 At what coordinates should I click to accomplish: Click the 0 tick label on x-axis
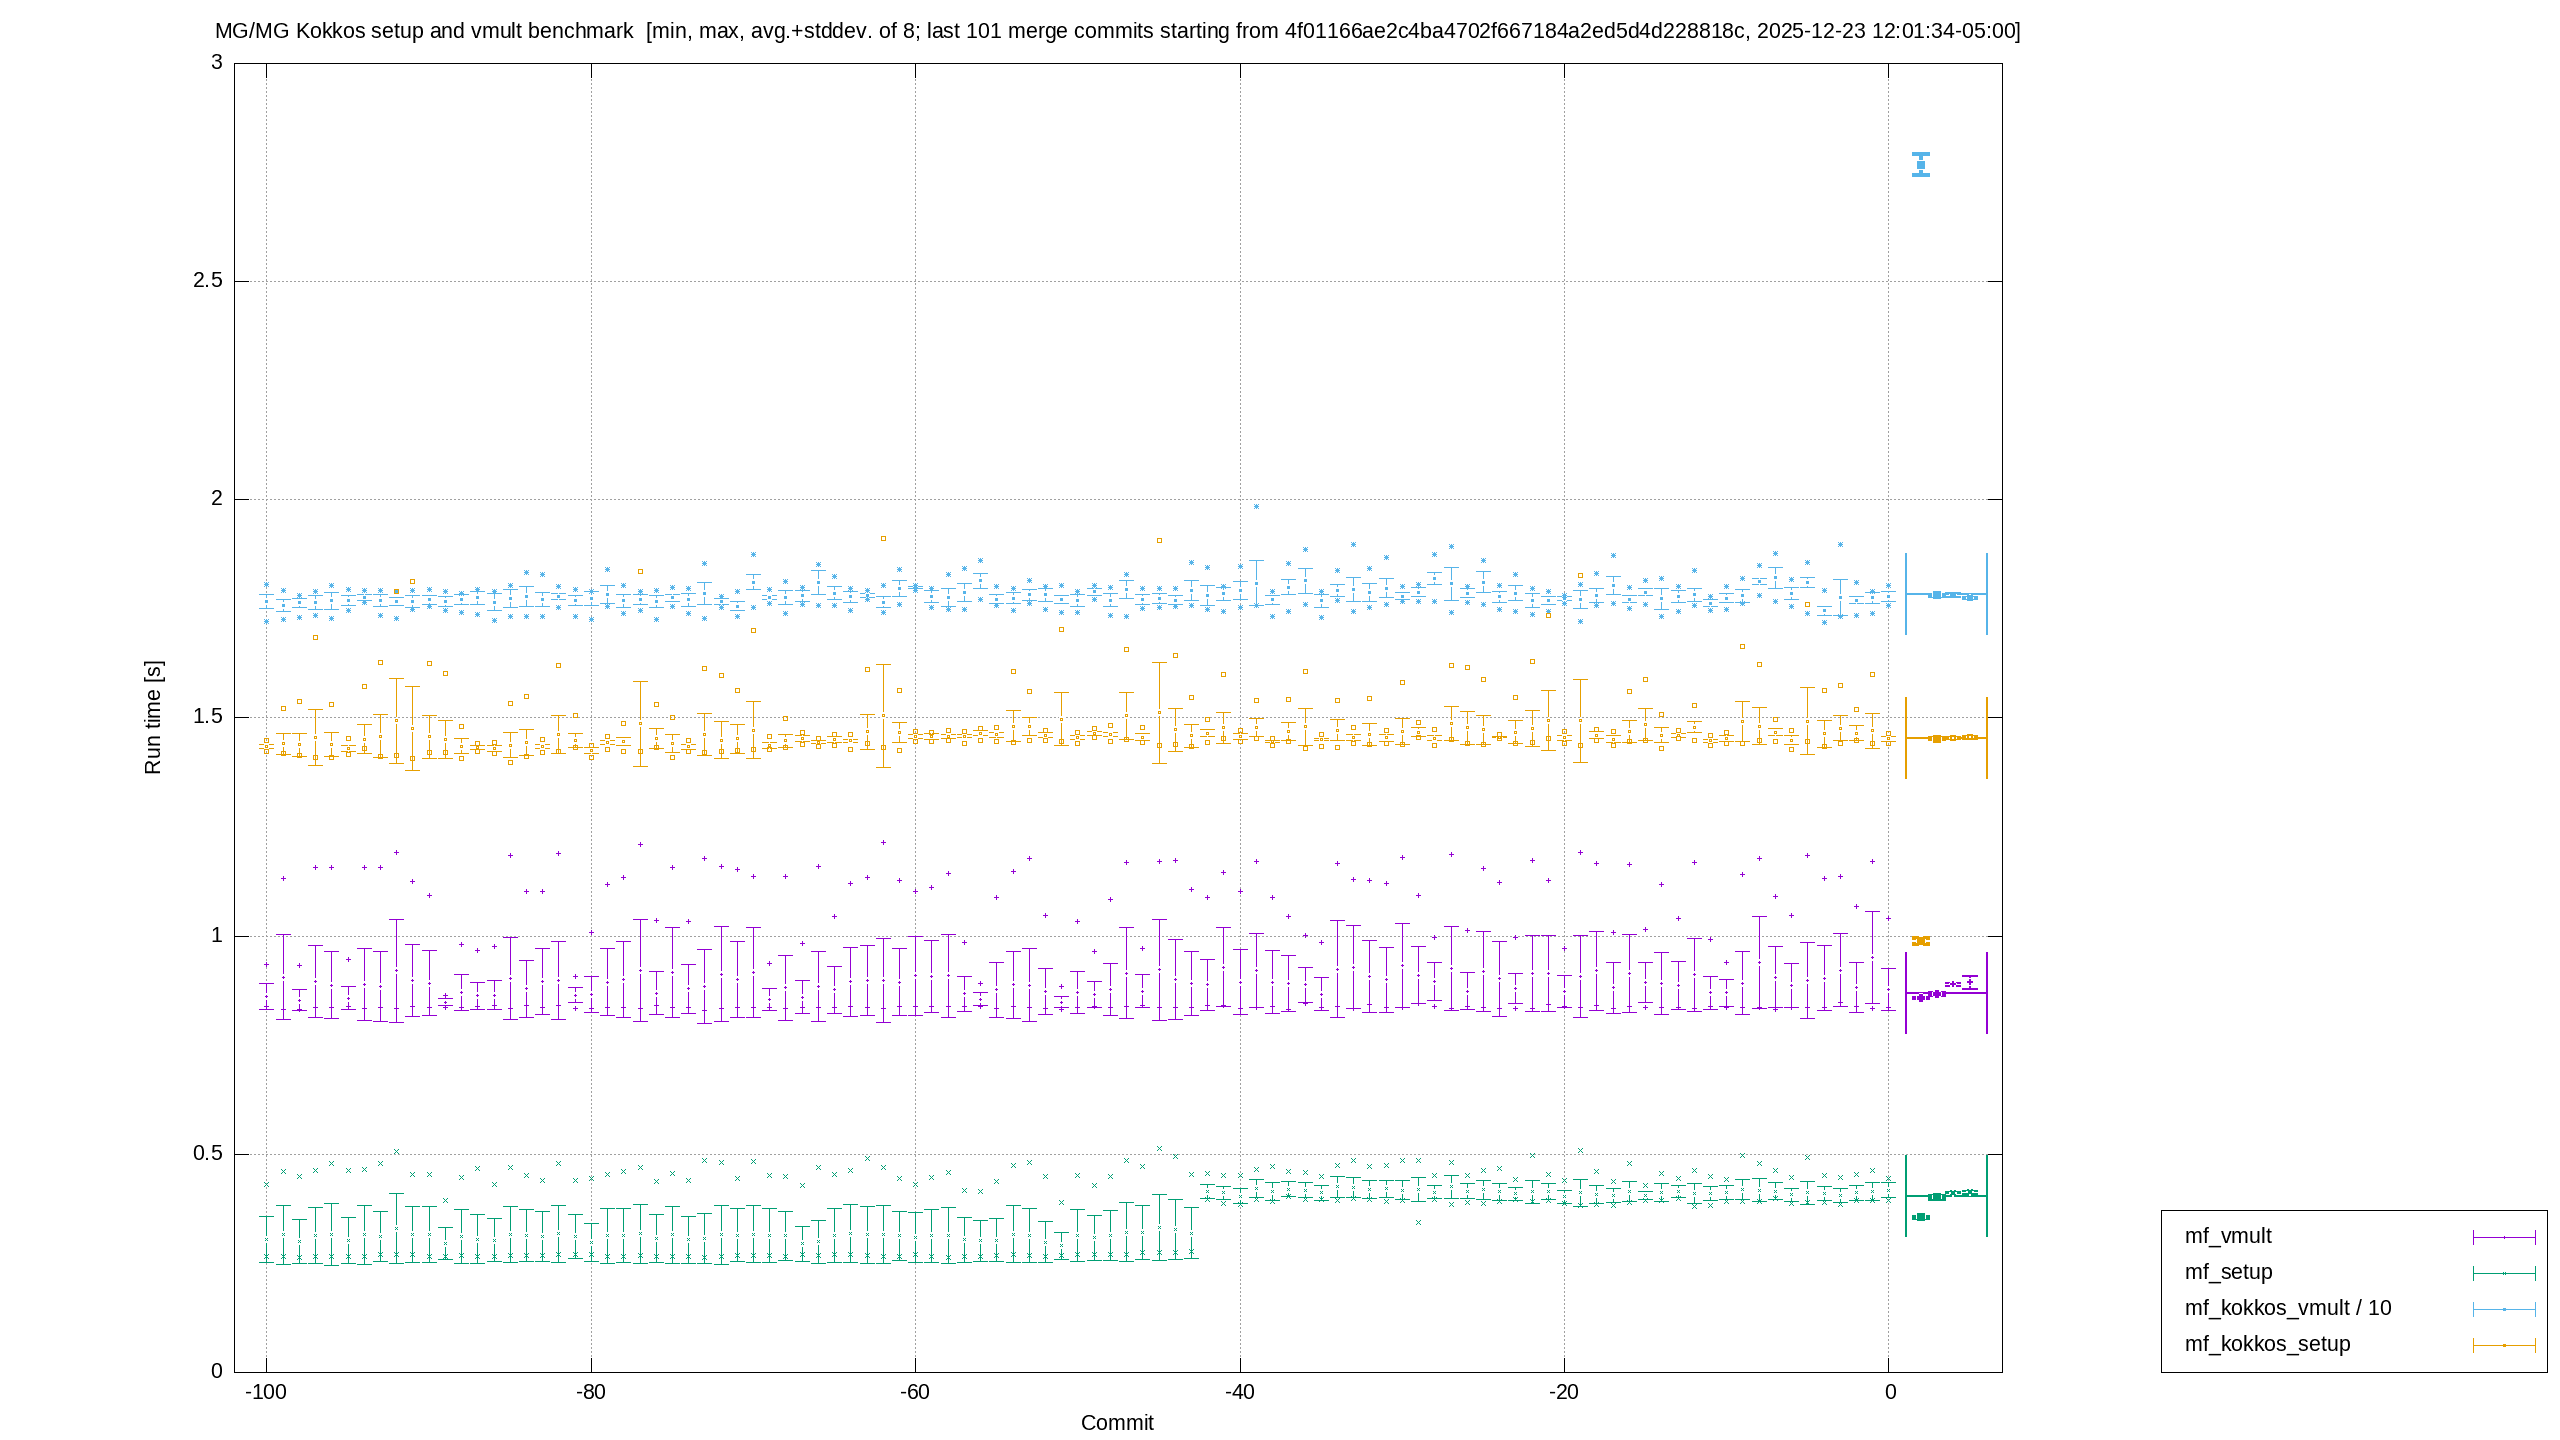[x=1890, y=1392]
